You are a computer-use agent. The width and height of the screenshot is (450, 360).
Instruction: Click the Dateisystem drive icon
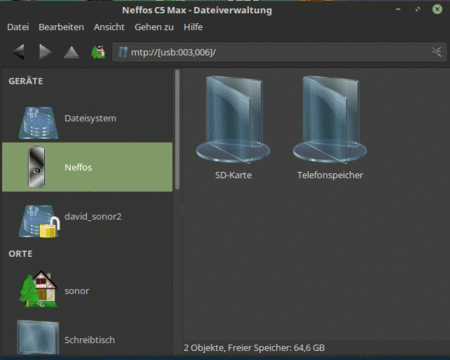[x=38, y=123]
